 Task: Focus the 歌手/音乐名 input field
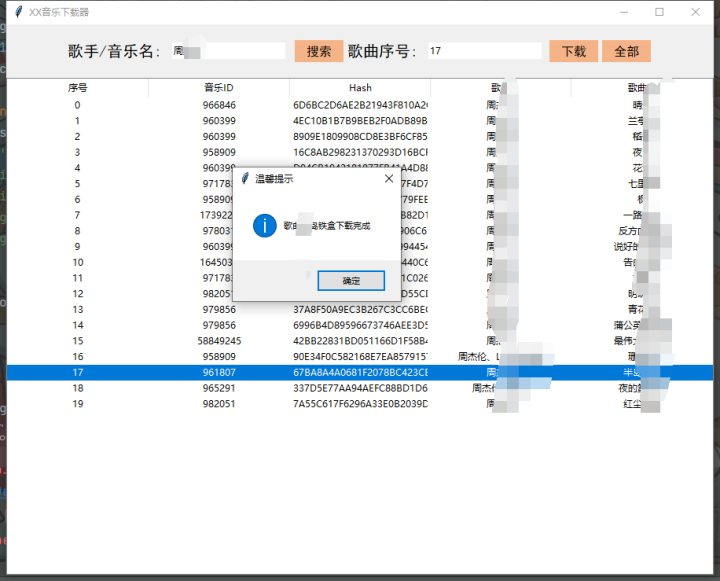click(x=229, y=51)
